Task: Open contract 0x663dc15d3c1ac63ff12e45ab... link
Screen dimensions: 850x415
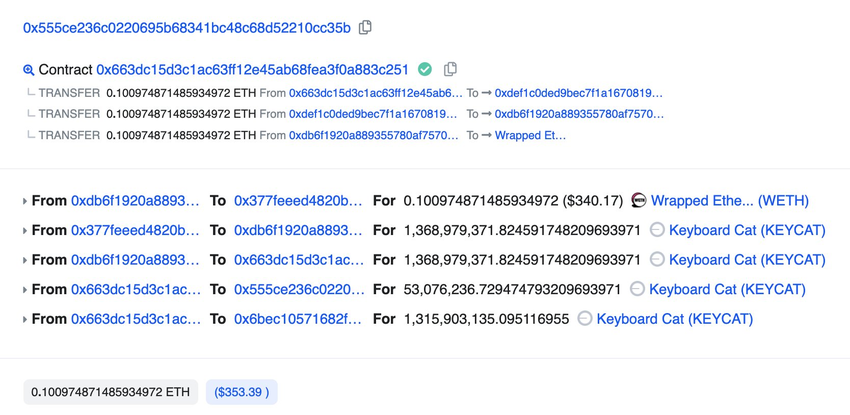Action: (252, 70)
